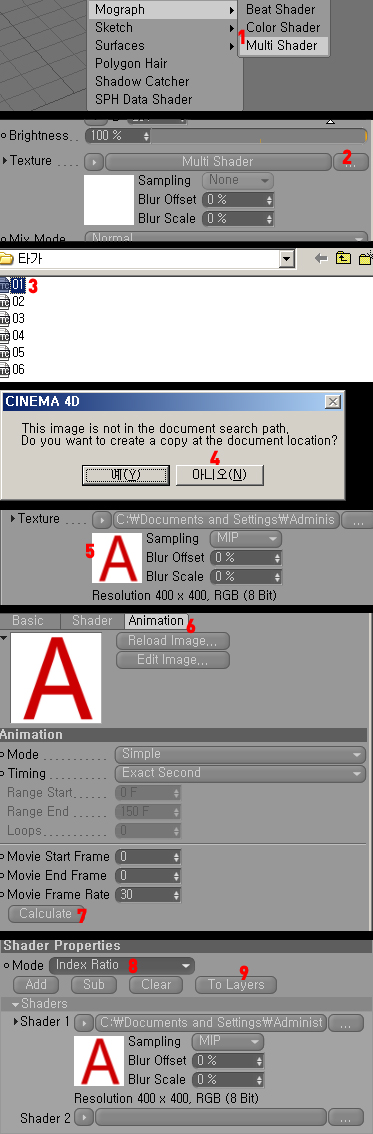Click the Reload Image... button

173,641
